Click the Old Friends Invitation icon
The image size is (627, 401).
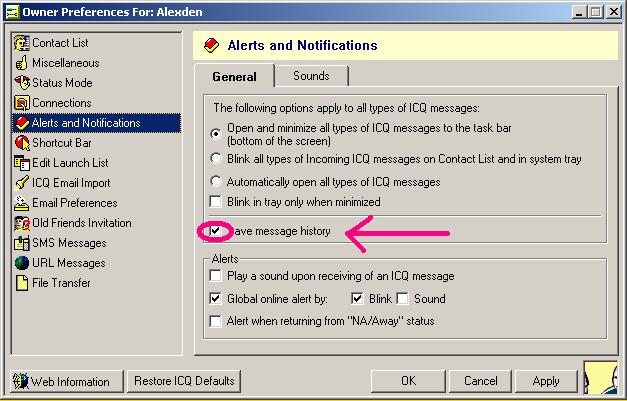point(22,223)
